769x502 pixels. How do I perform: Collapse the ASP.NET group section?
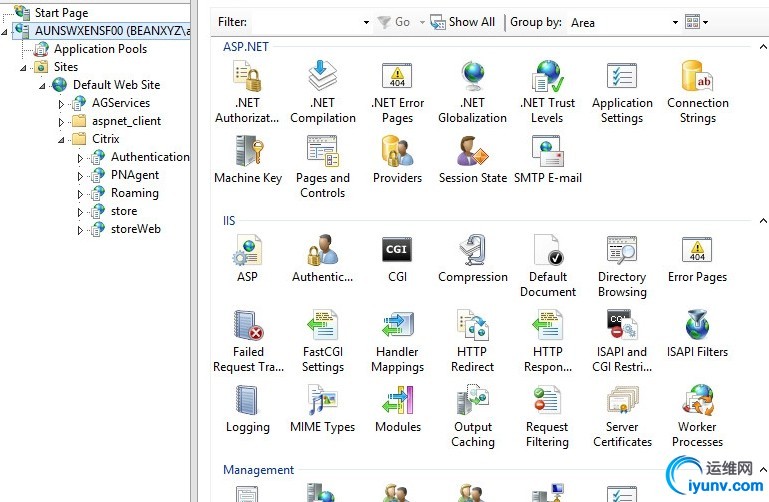tap(763, 47)
